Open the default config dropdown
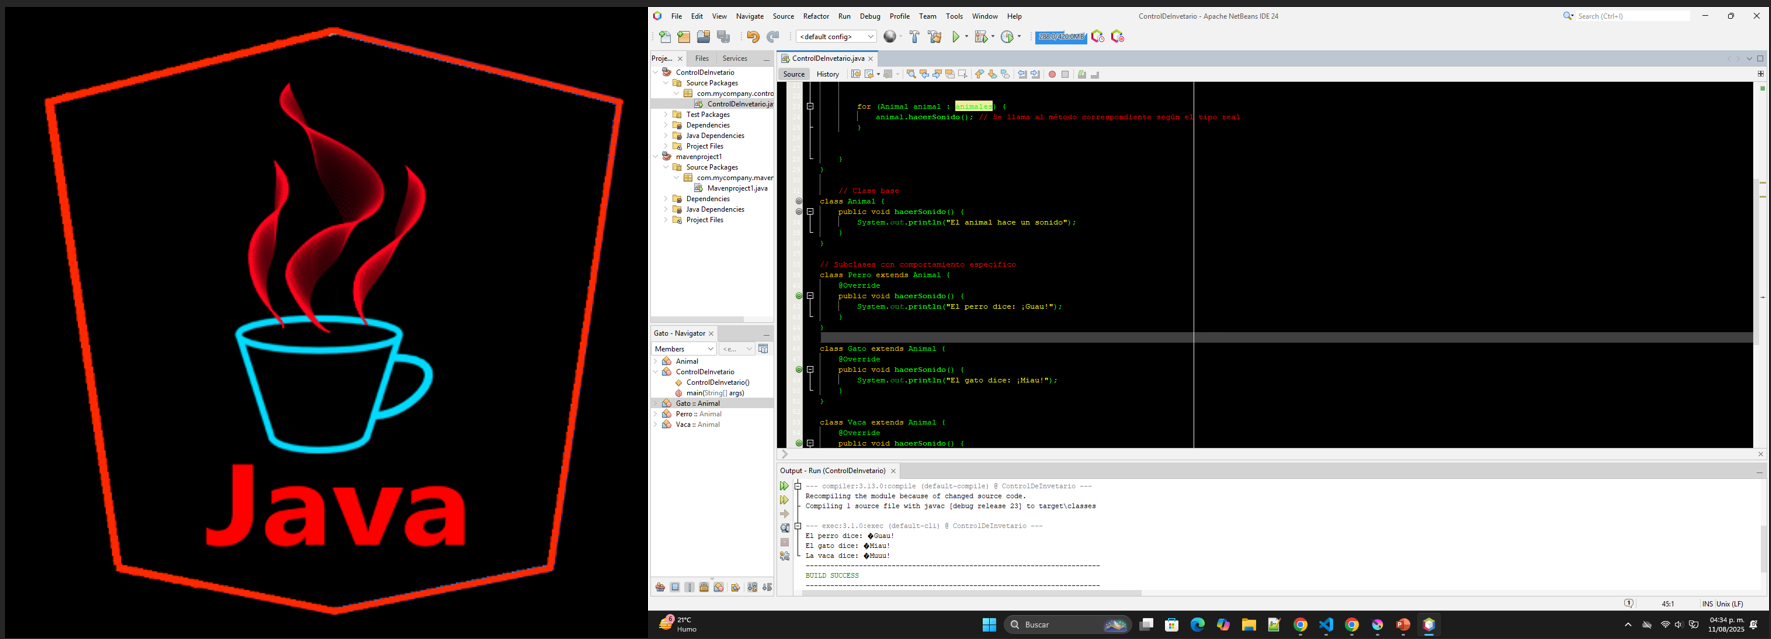 [835, 37]
